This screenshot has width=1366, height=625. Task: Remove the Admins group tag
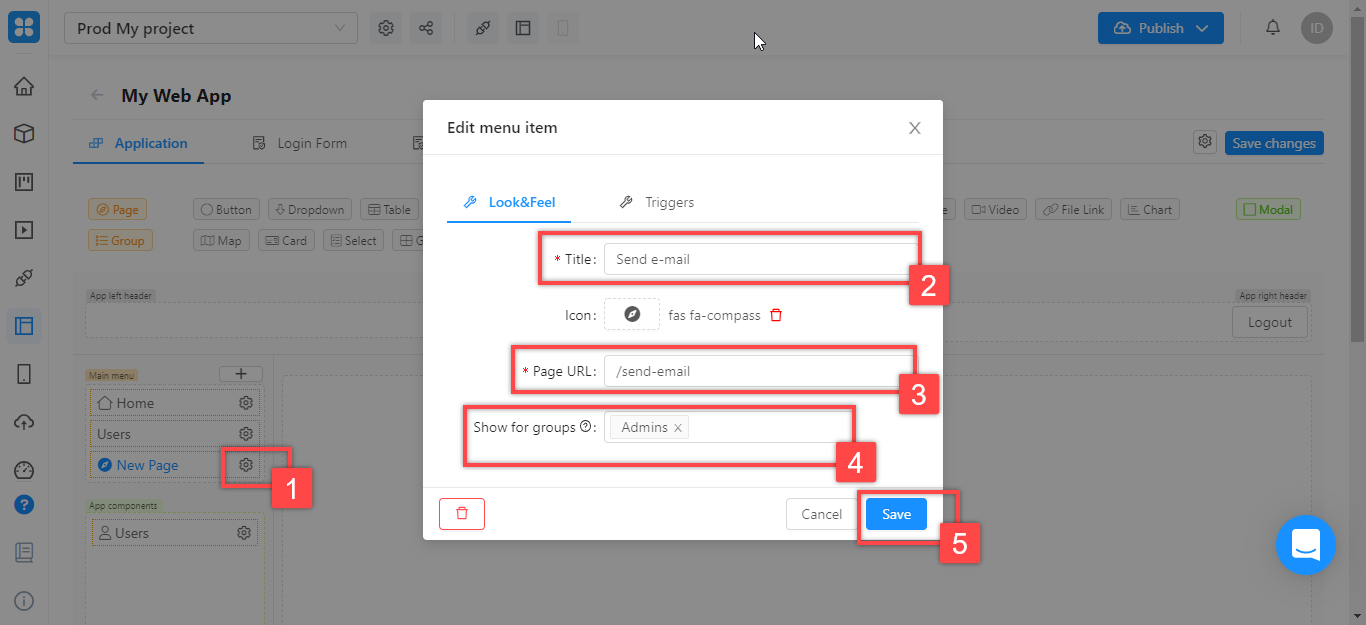pyautogui.click(x=678, y=428)
